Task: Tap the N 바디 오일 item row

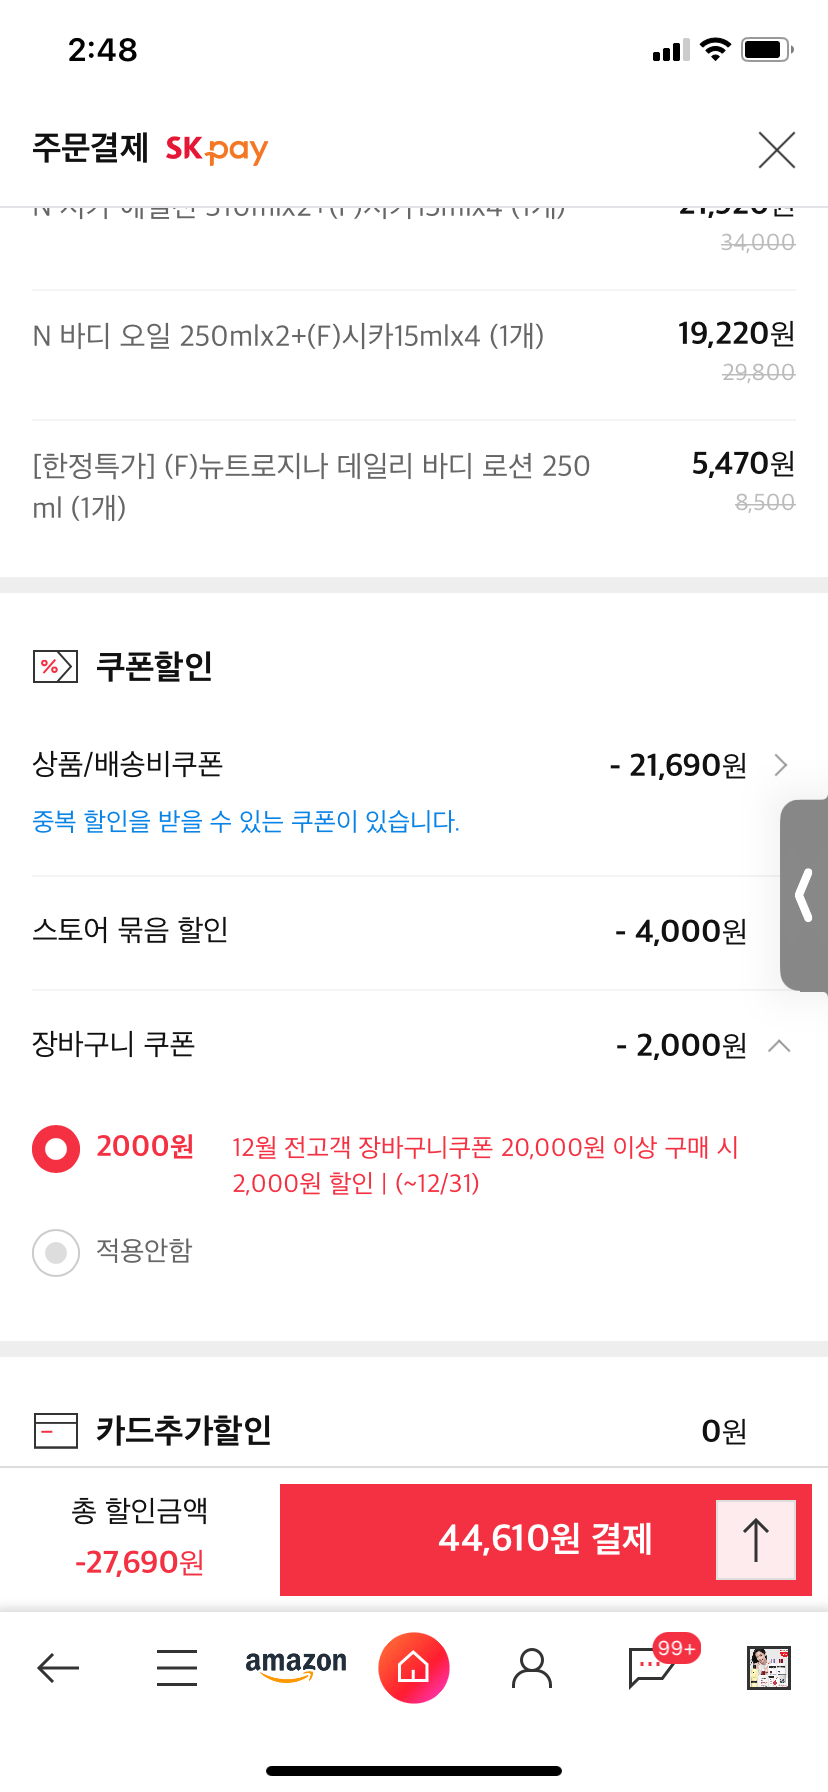Action: (x=414, y=355)
